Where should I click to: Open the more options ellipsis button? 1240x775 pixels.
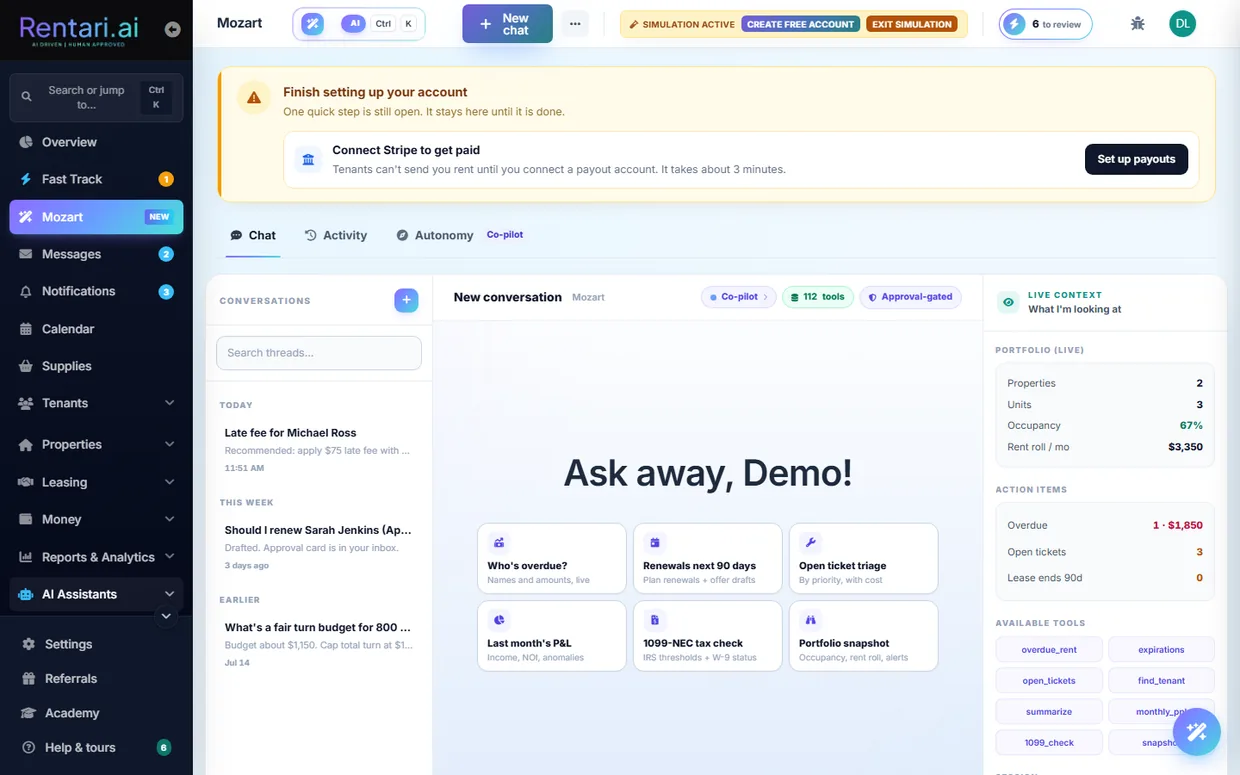click(x=575, y=24)
